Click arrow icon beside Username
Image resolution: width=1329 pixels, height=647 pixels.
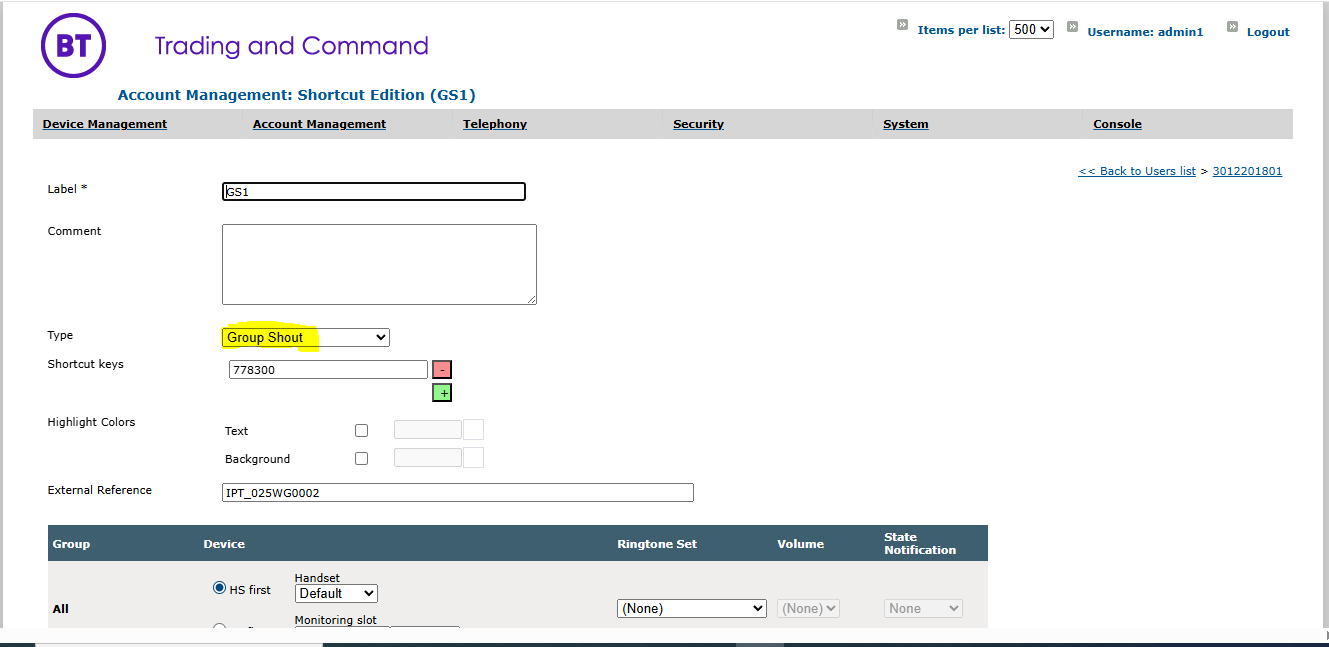click(1072, 26)
